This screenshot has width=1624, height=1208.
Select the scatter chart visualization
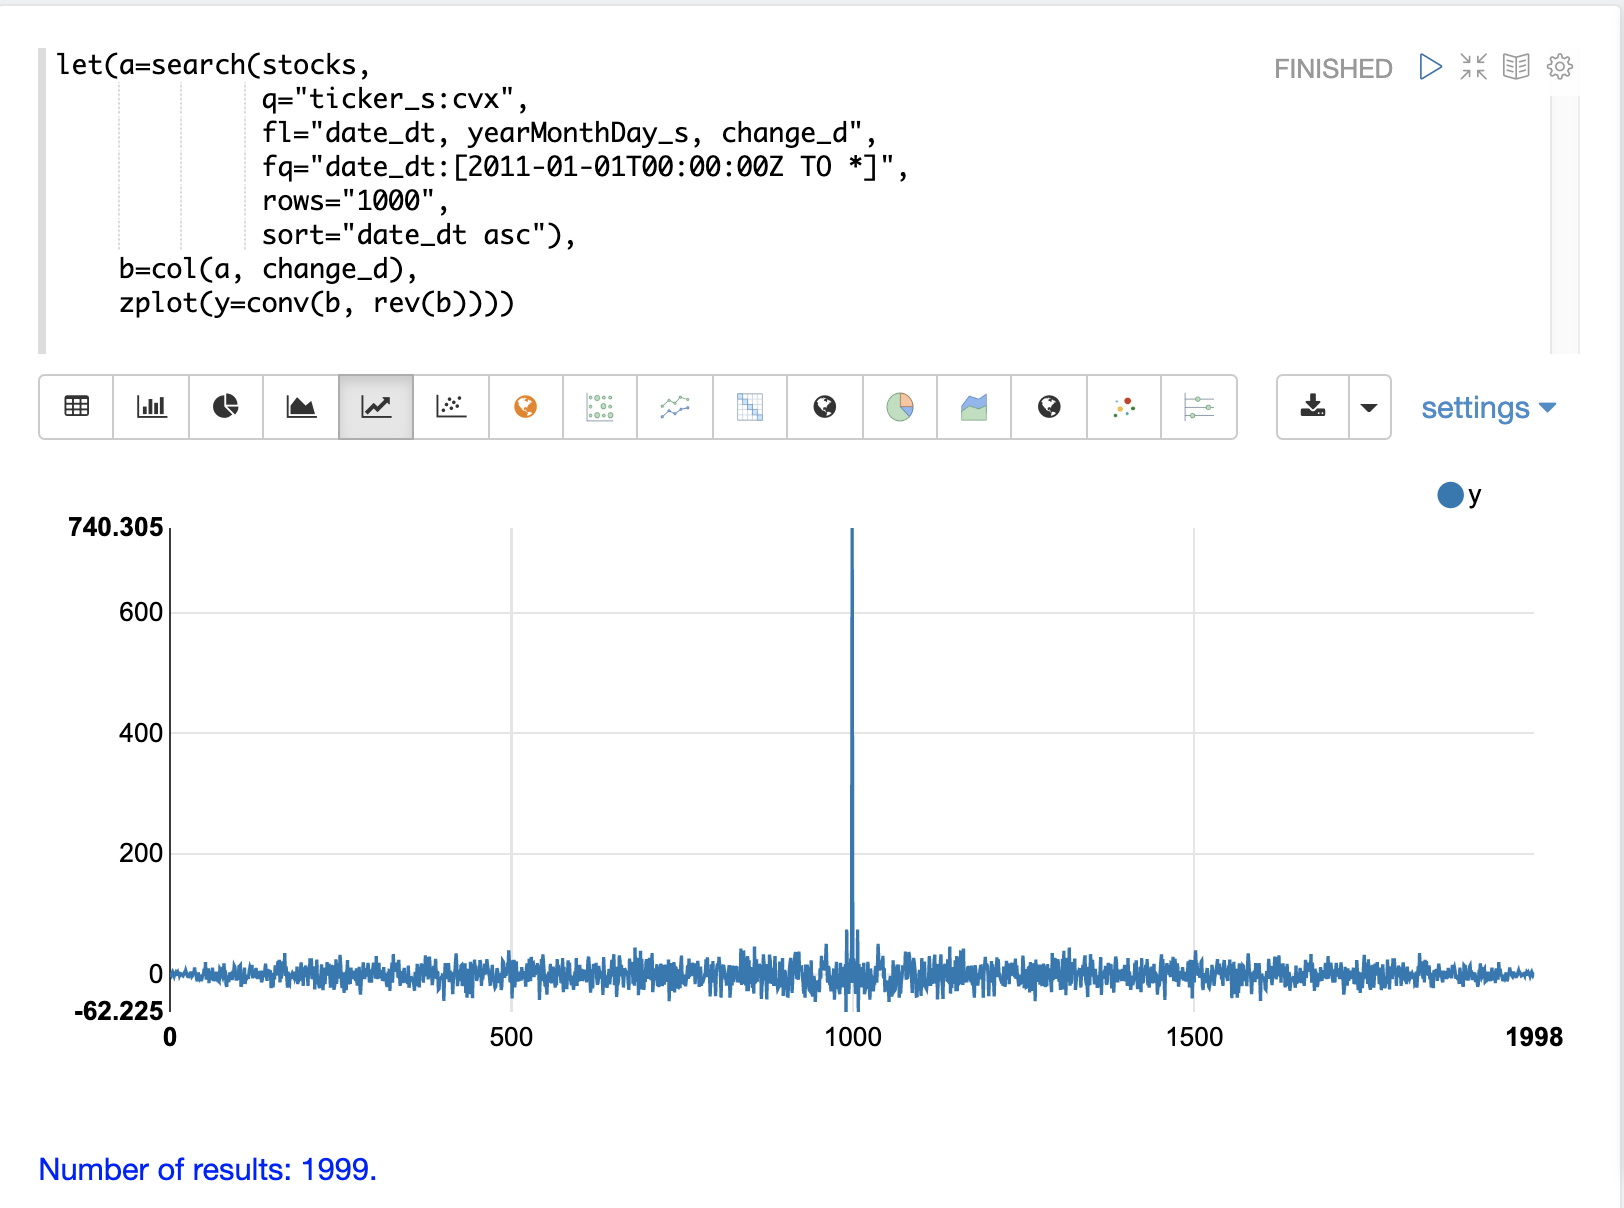pos(451,407)
